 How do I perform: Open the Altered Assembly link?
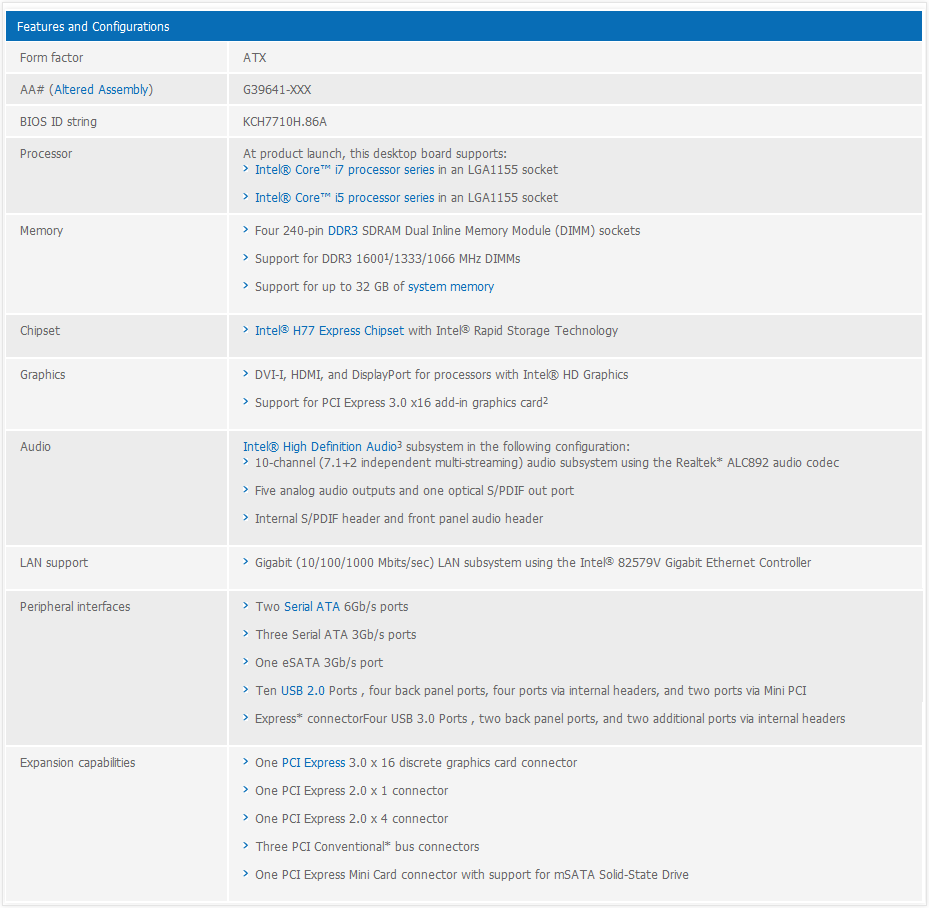coord(103,90)
